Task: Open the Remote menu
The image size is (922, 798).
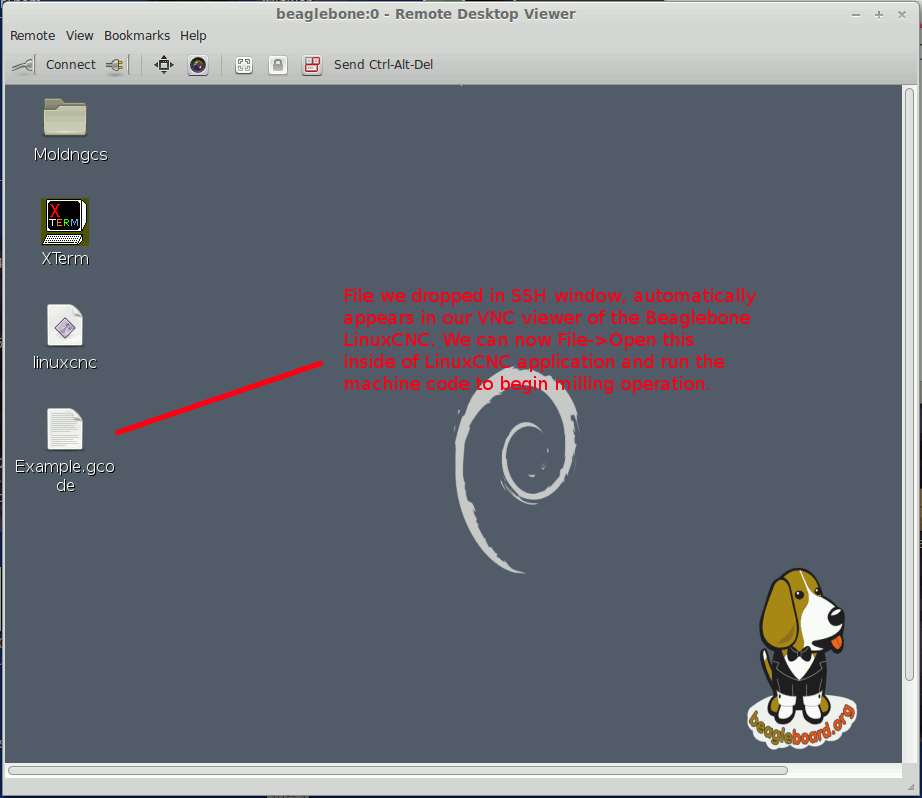Action: coord(32,36)
